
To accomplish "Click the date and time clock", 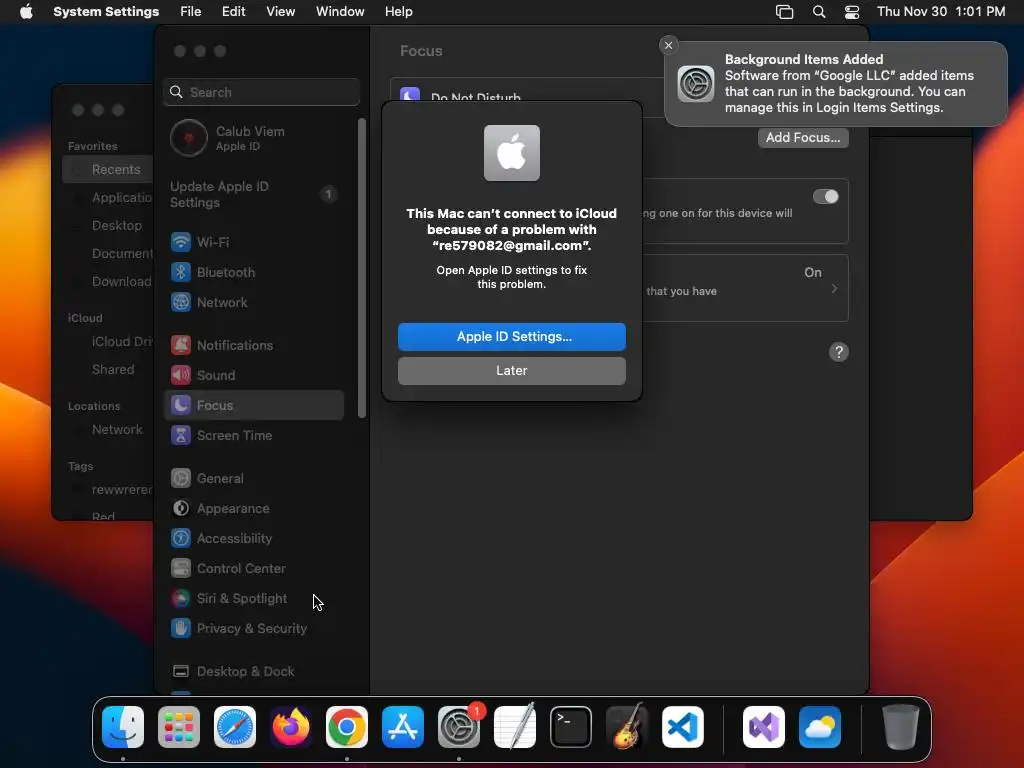I will click(x=941, y=12).
